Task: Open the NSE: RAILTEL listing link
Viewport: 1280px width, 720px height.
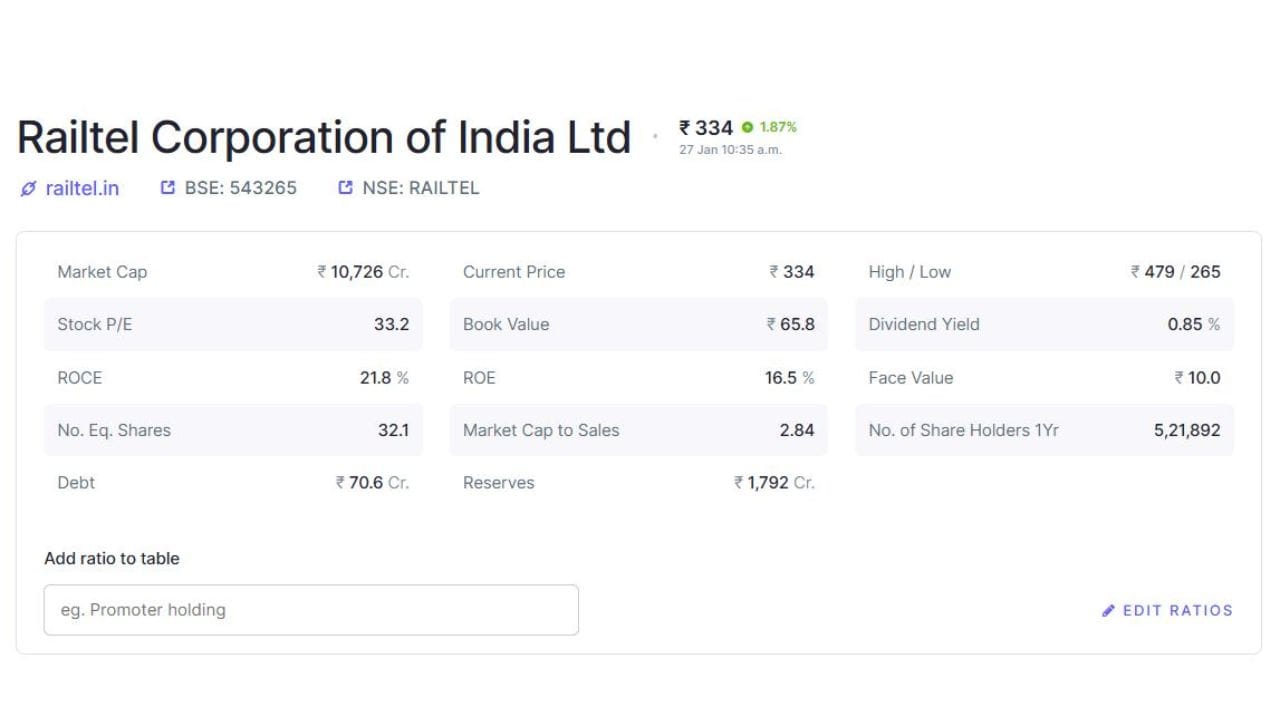Action: tap(420, 188)
